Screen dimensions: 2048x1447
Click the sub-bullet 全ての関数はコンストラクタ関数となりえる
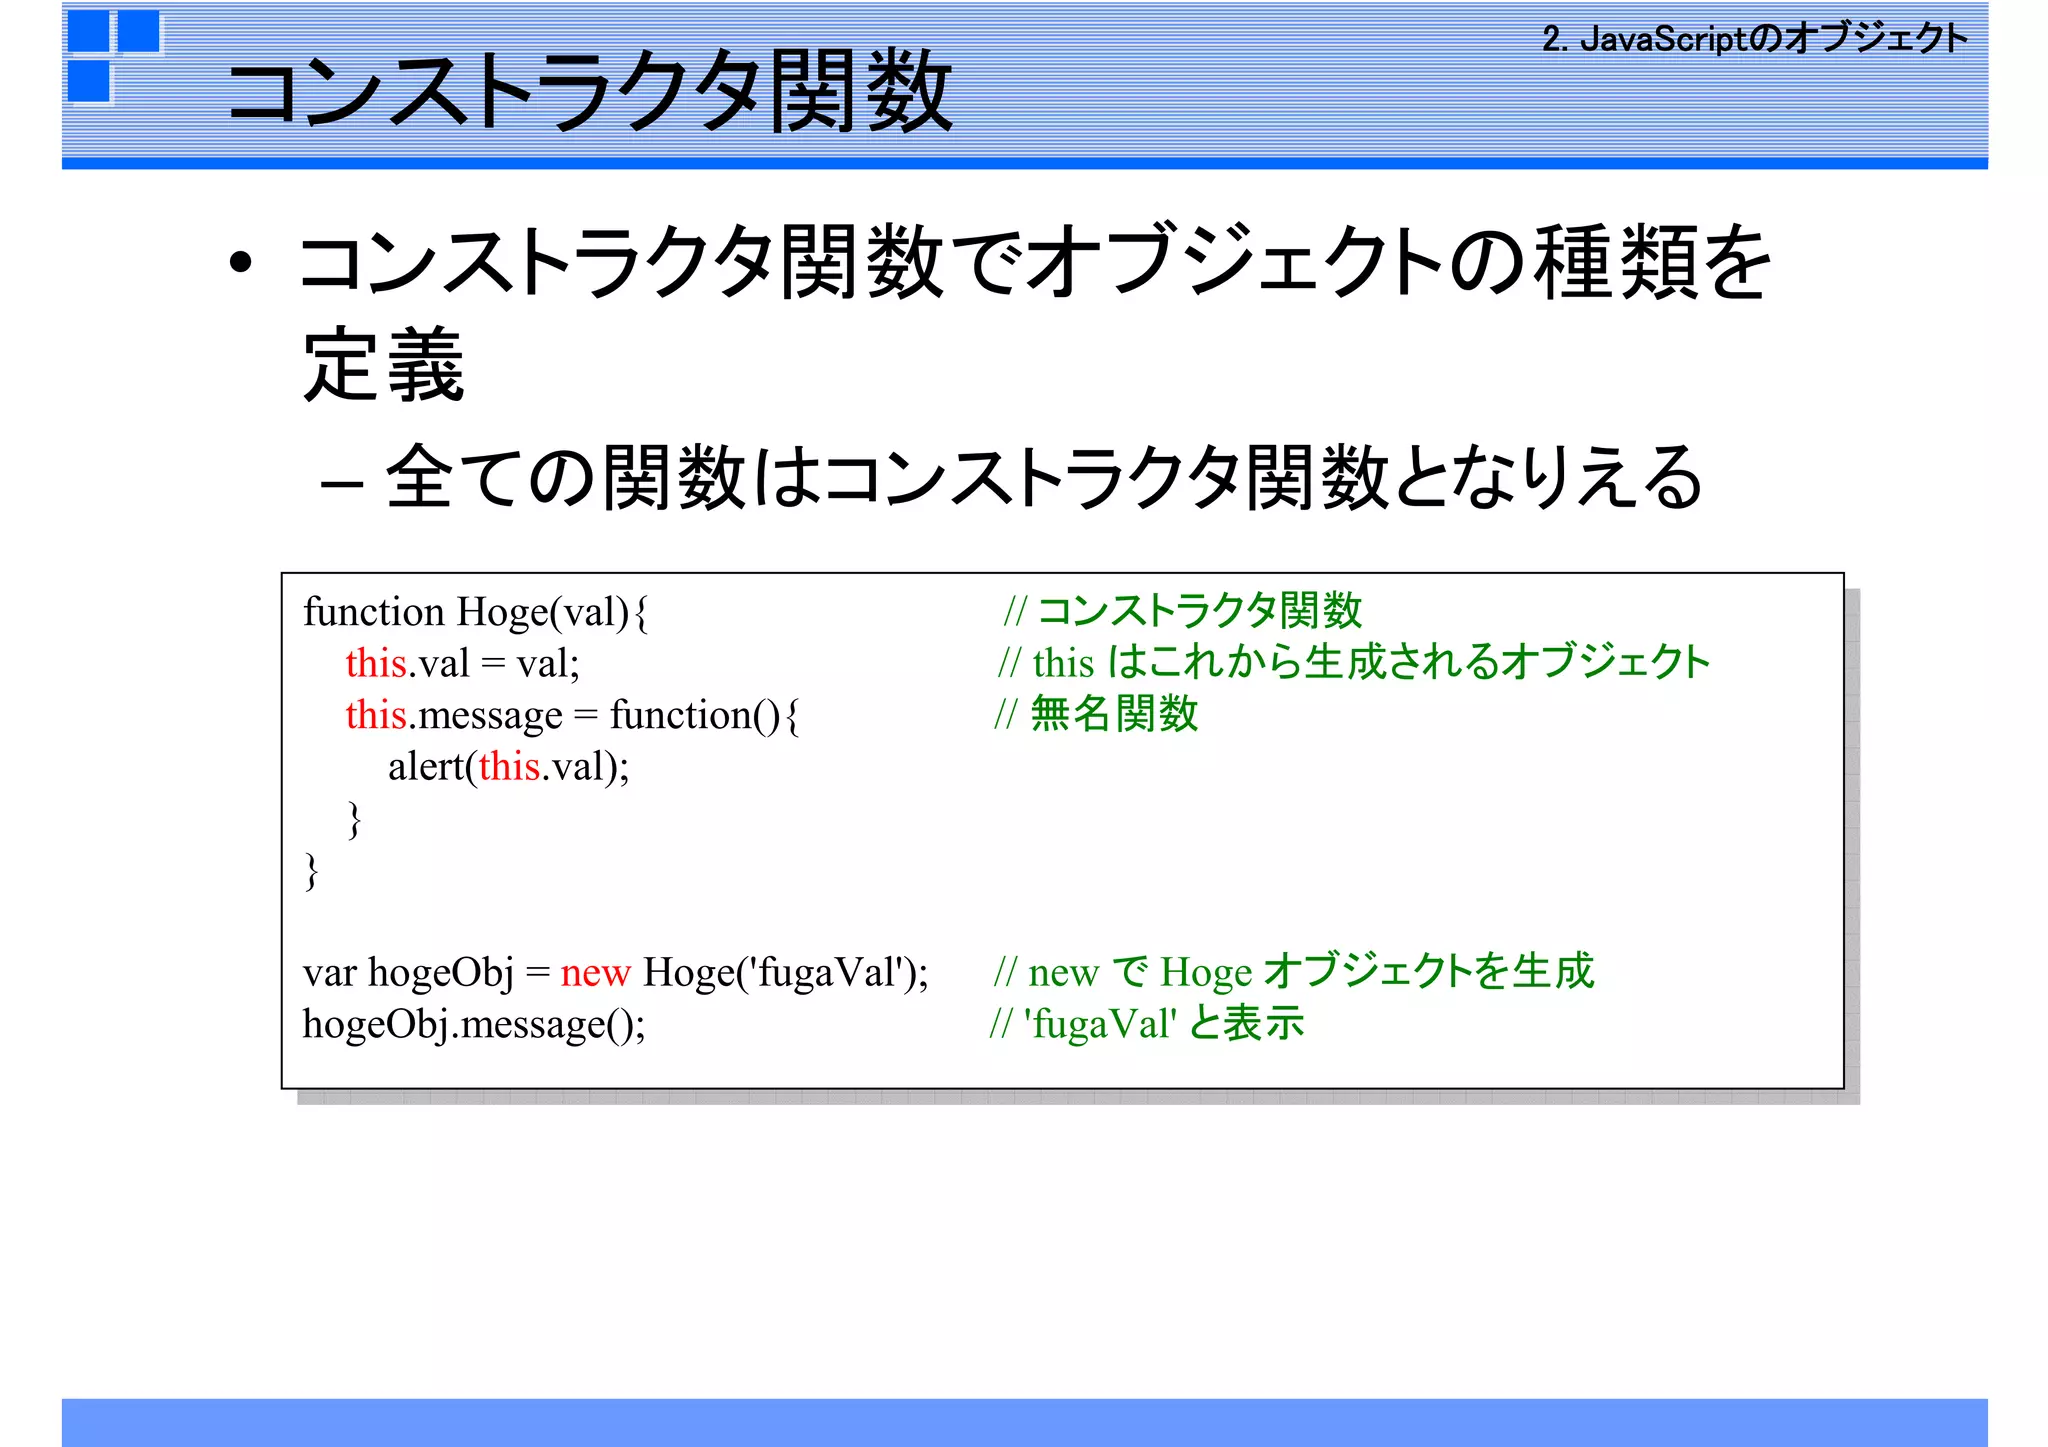pos(1045,478)
